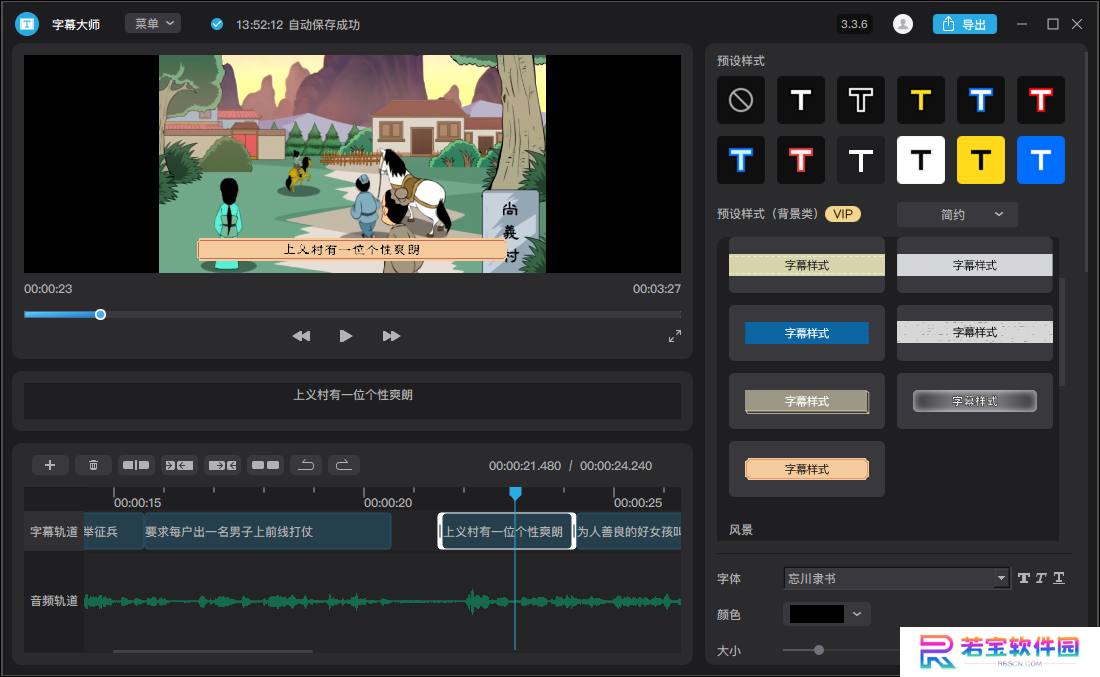The image size is (1100, 677).
Task: Delete the selected subtitle with trash icon
Action: 93,465
